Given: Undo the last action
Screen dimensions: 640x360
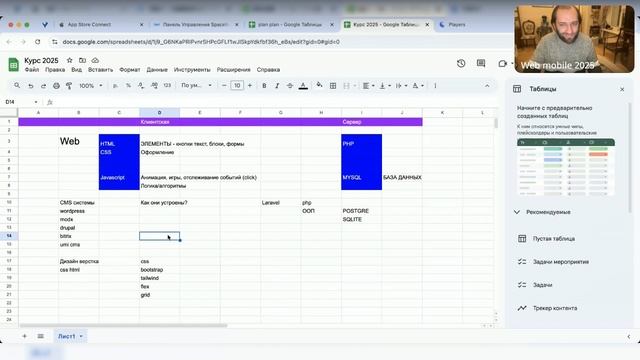Looking at the screenshot, I should click(x=31, y=86).
